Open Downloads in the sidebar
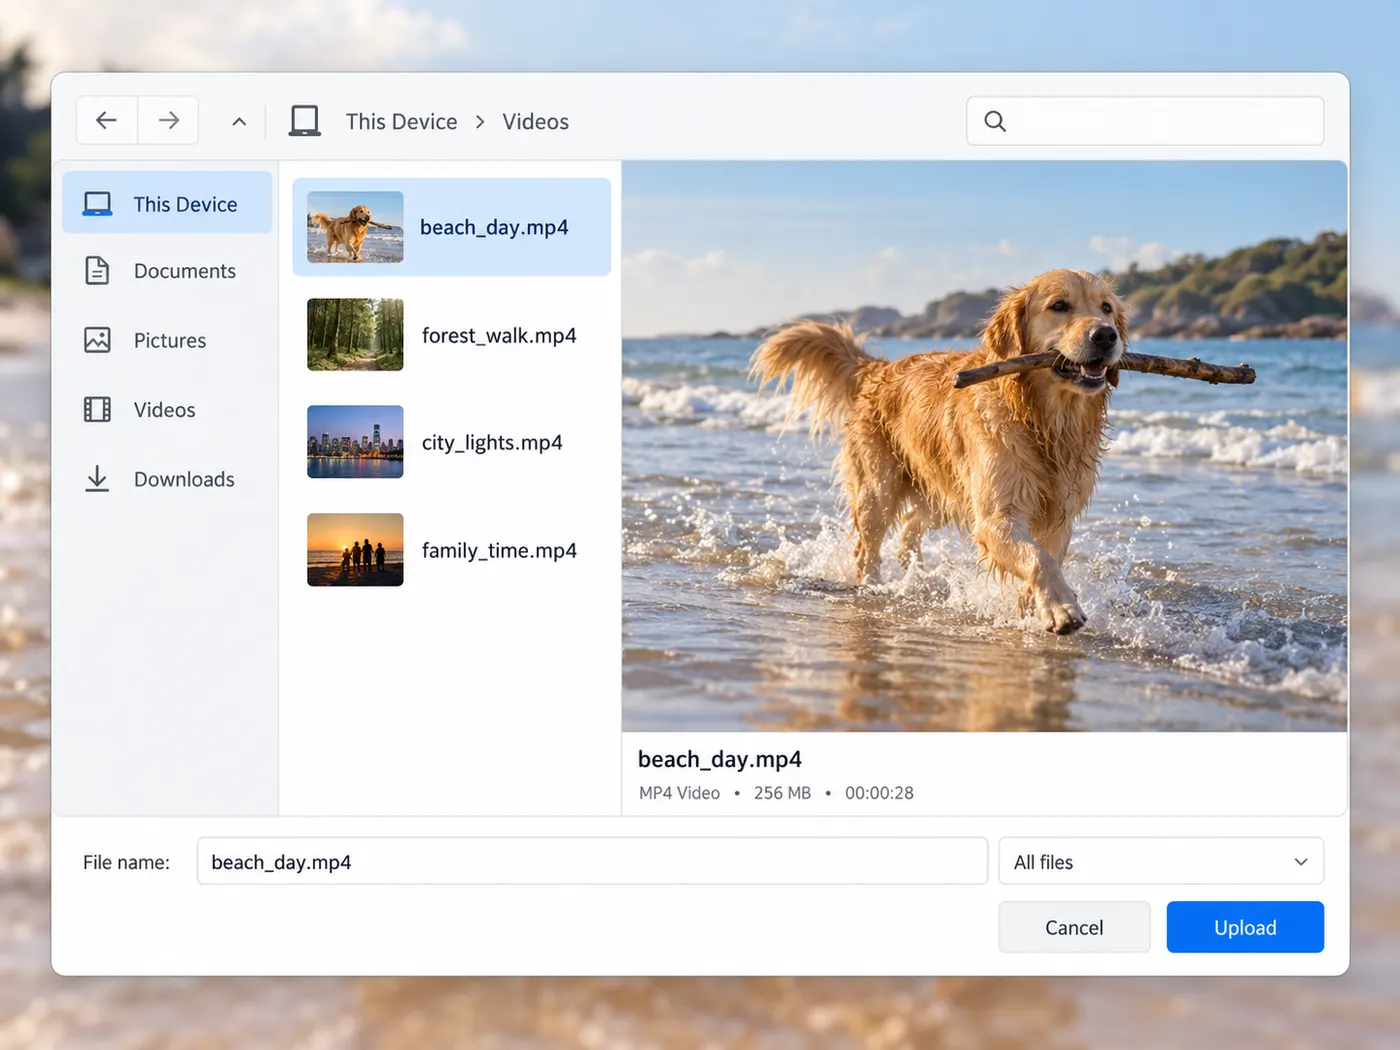 (167, 479)
